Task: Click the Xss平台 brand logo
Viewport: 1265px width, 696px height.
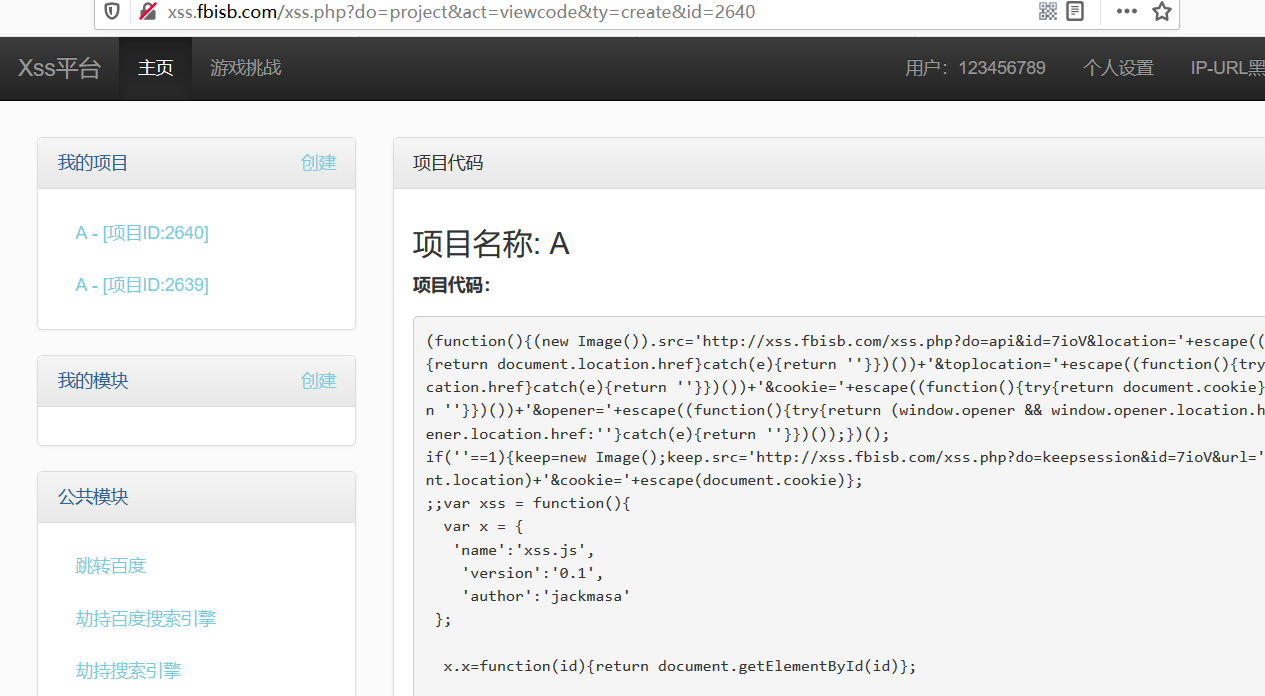Action: coord(60,68)
